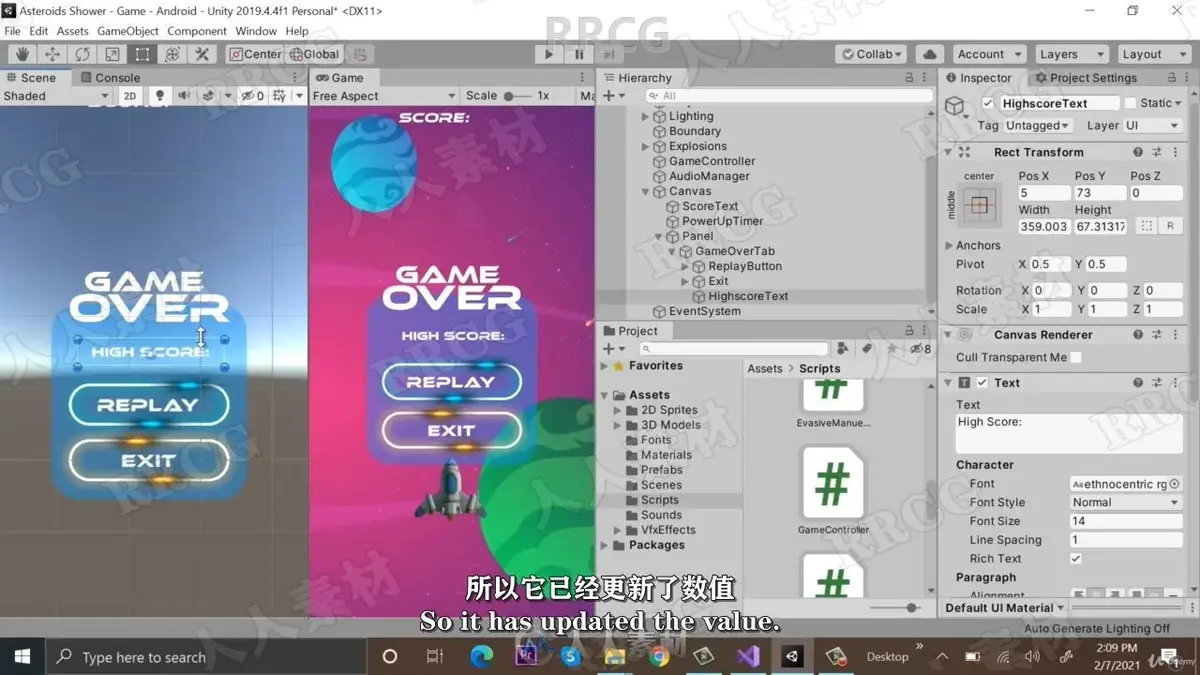The height and width of the screenshot is (675, 1200).
Task: Open the Assets menu
Action: point(72,31)
